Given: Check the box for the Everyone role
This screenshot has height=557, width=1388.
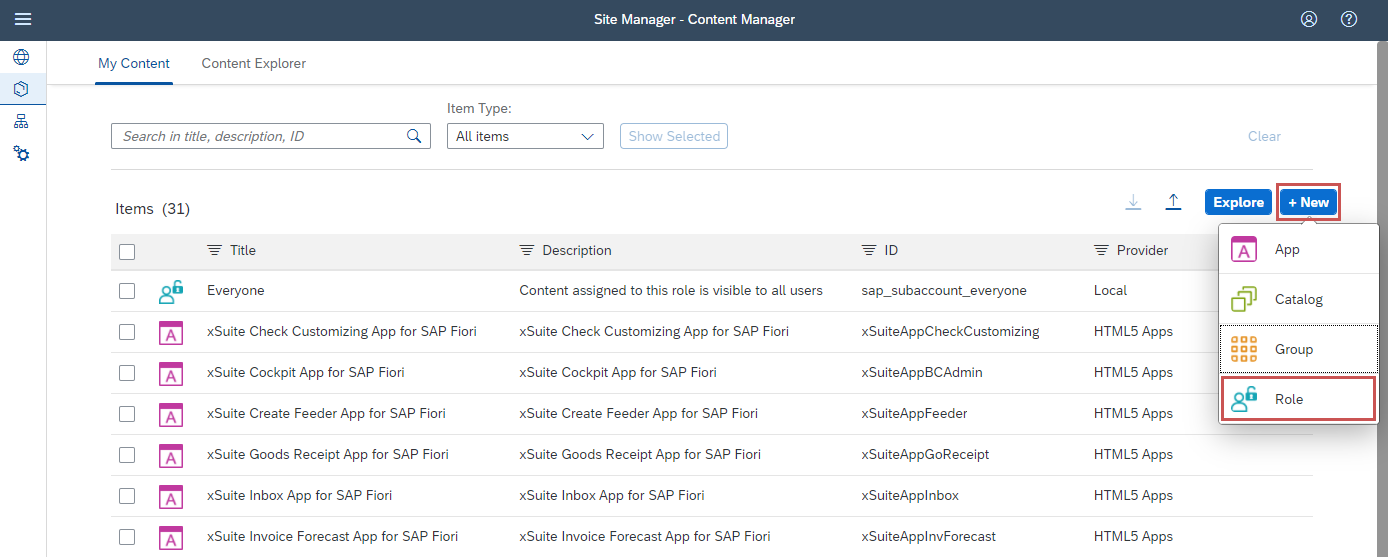Looking at the screenshot, I should point(127,291).
